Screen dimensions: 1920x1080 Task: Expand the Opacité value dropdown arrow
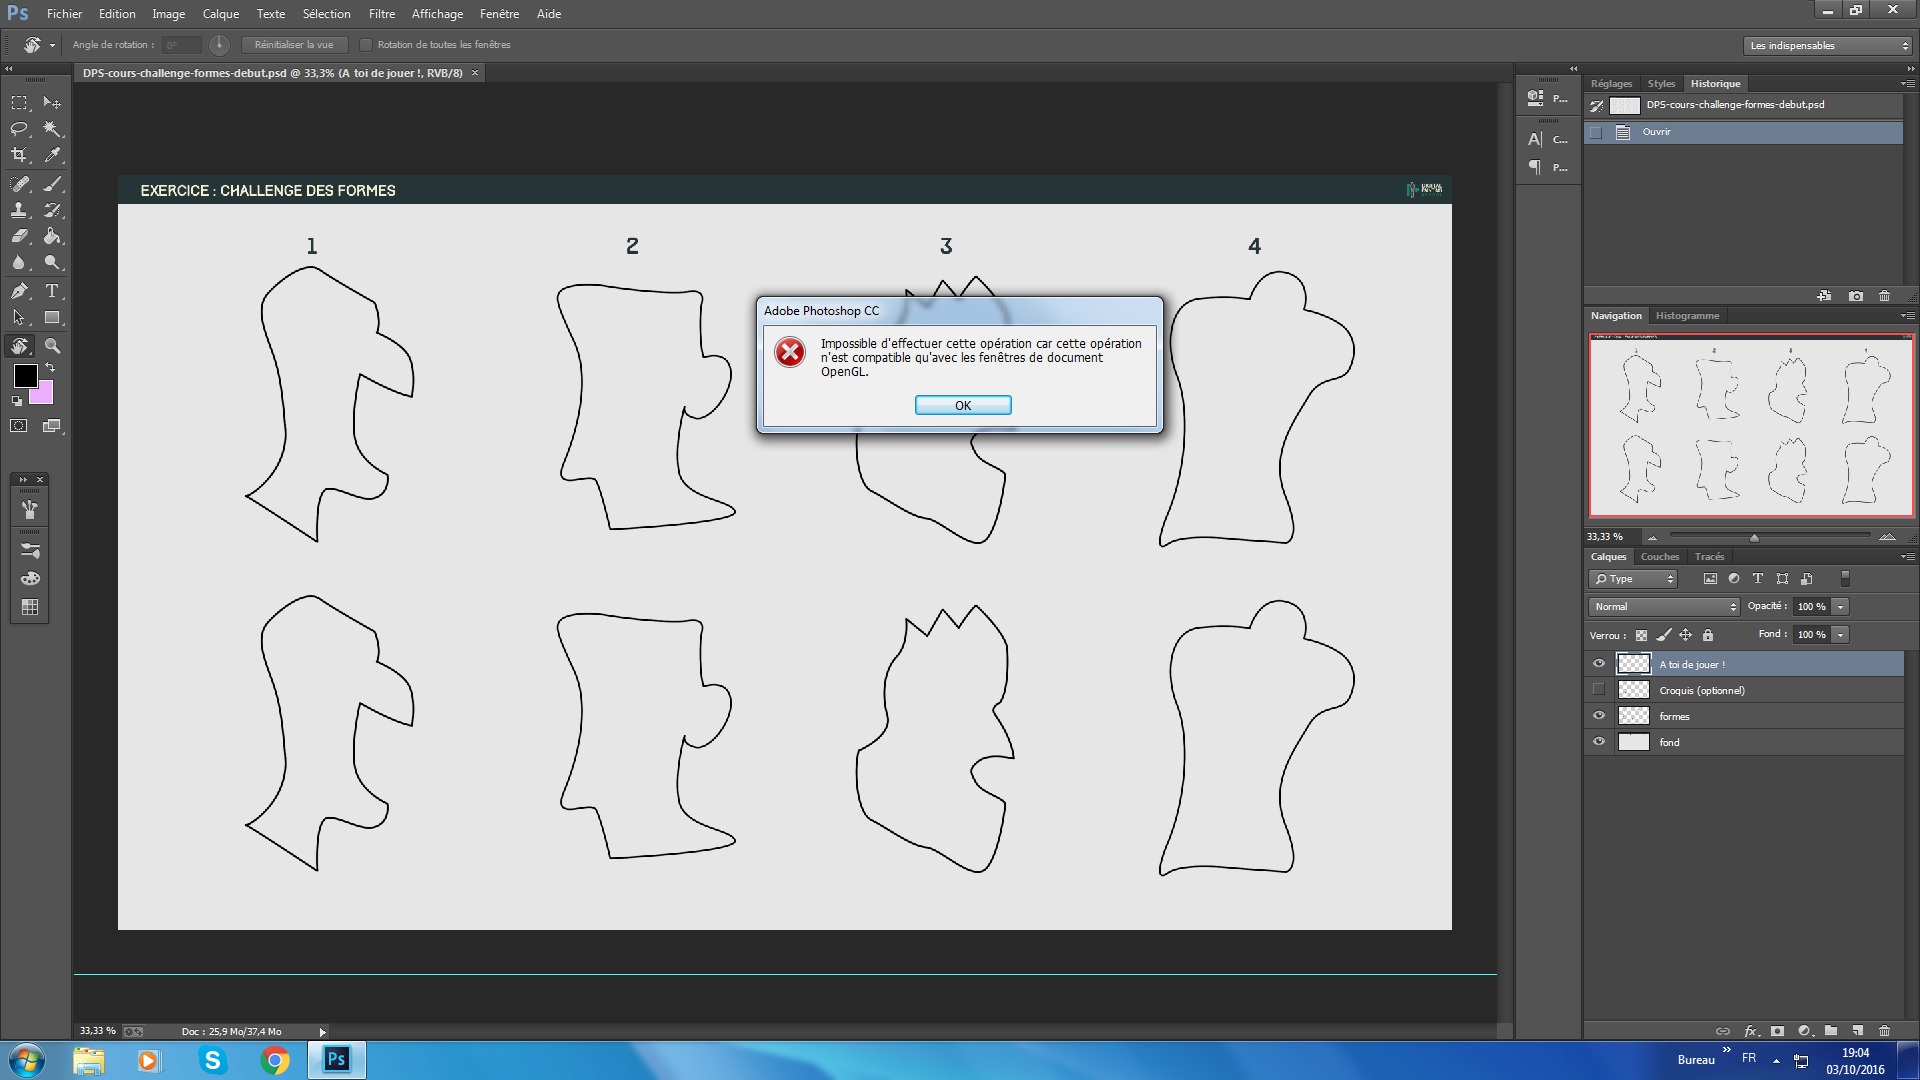(x=1840, y=607)
